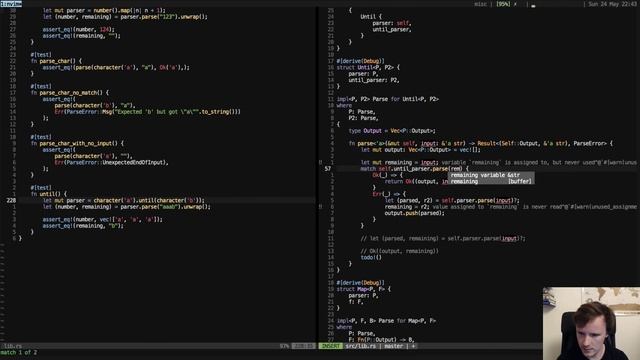
Task: Click the 'todo!()' line
Action: click(x=371, y=258)
